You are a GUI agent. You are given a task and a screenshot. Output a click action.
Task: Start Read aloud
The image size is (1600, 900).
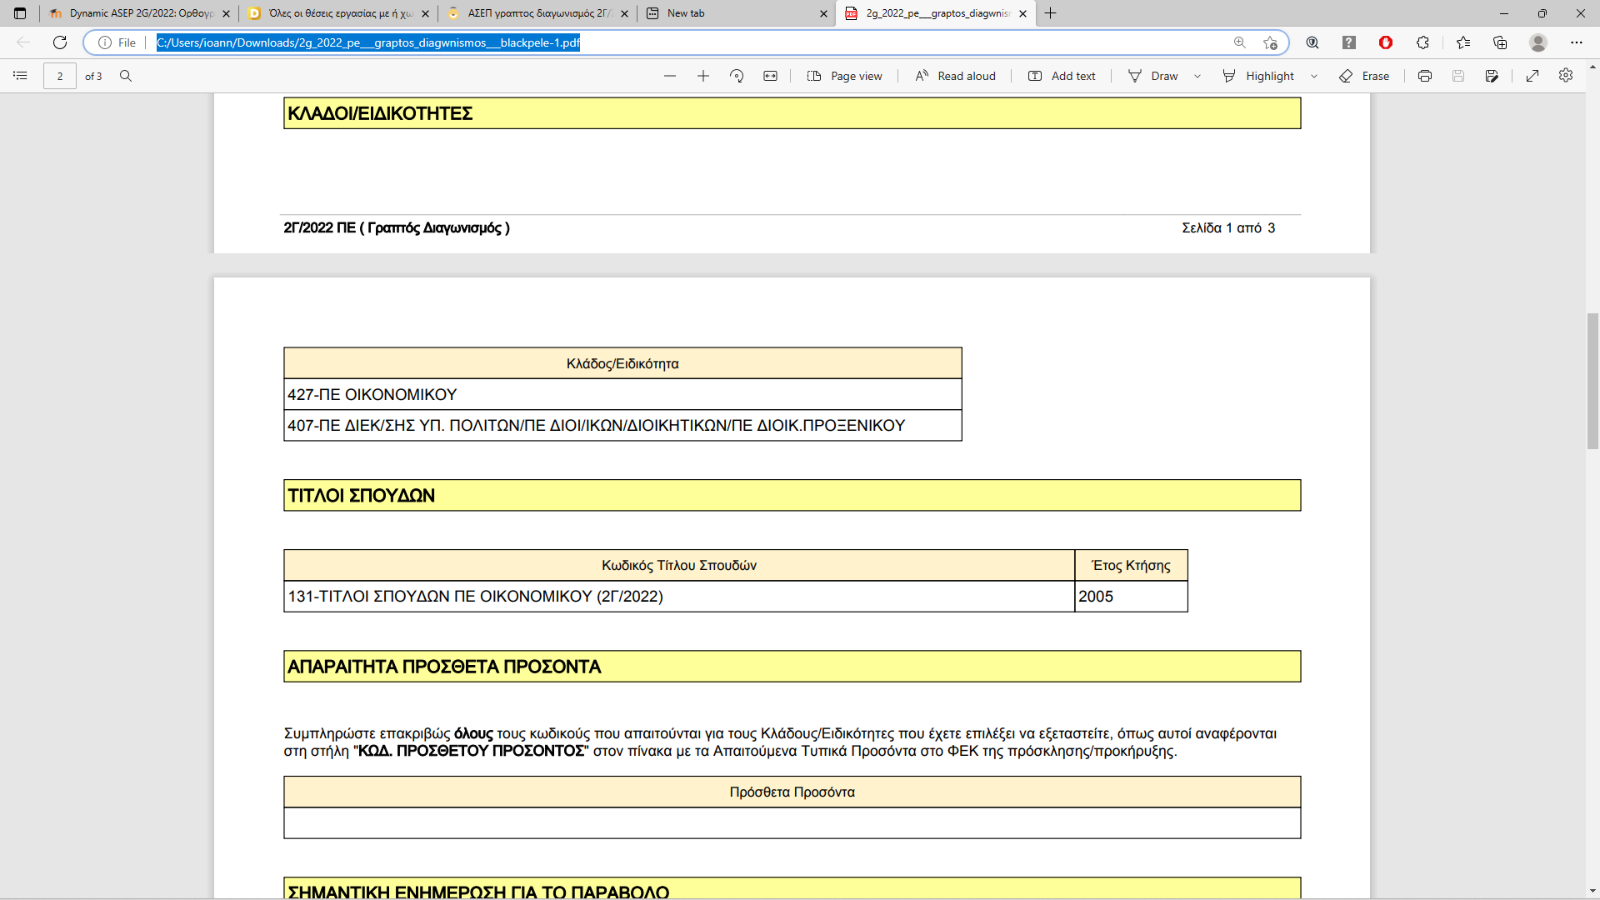coord(956,76)
